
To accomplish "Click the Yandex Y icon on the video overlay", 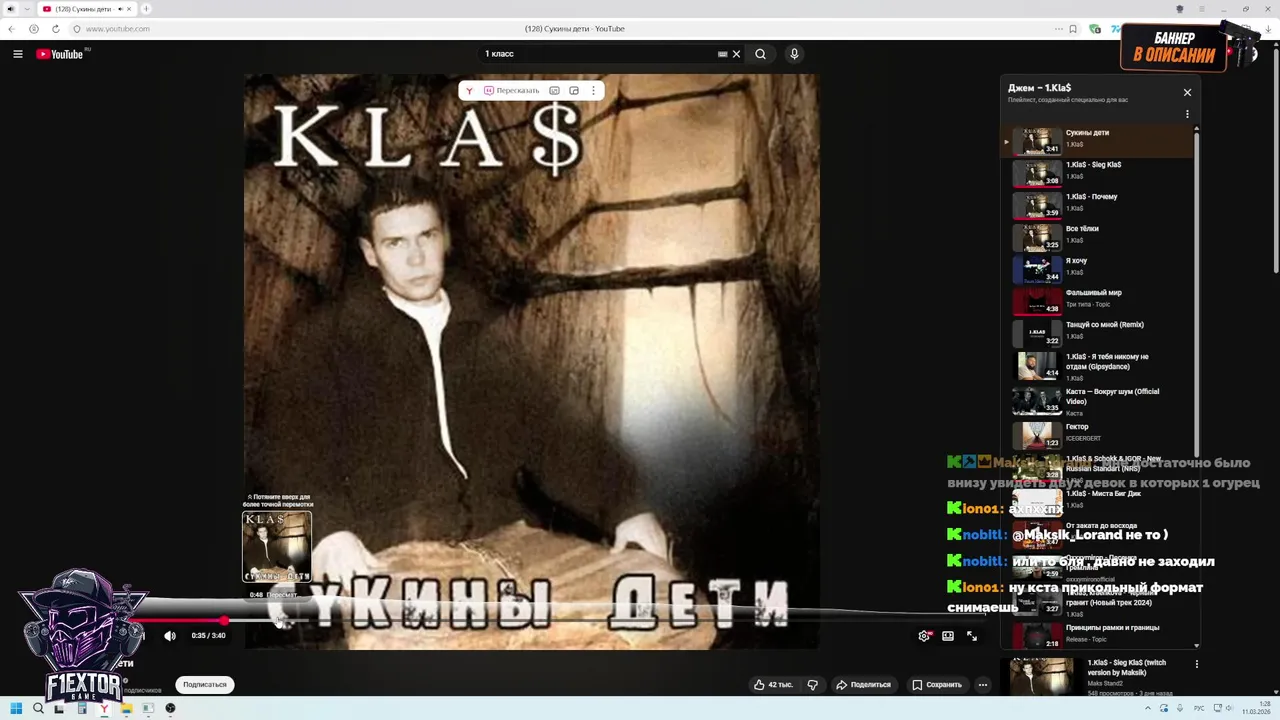I will (469, 91).
